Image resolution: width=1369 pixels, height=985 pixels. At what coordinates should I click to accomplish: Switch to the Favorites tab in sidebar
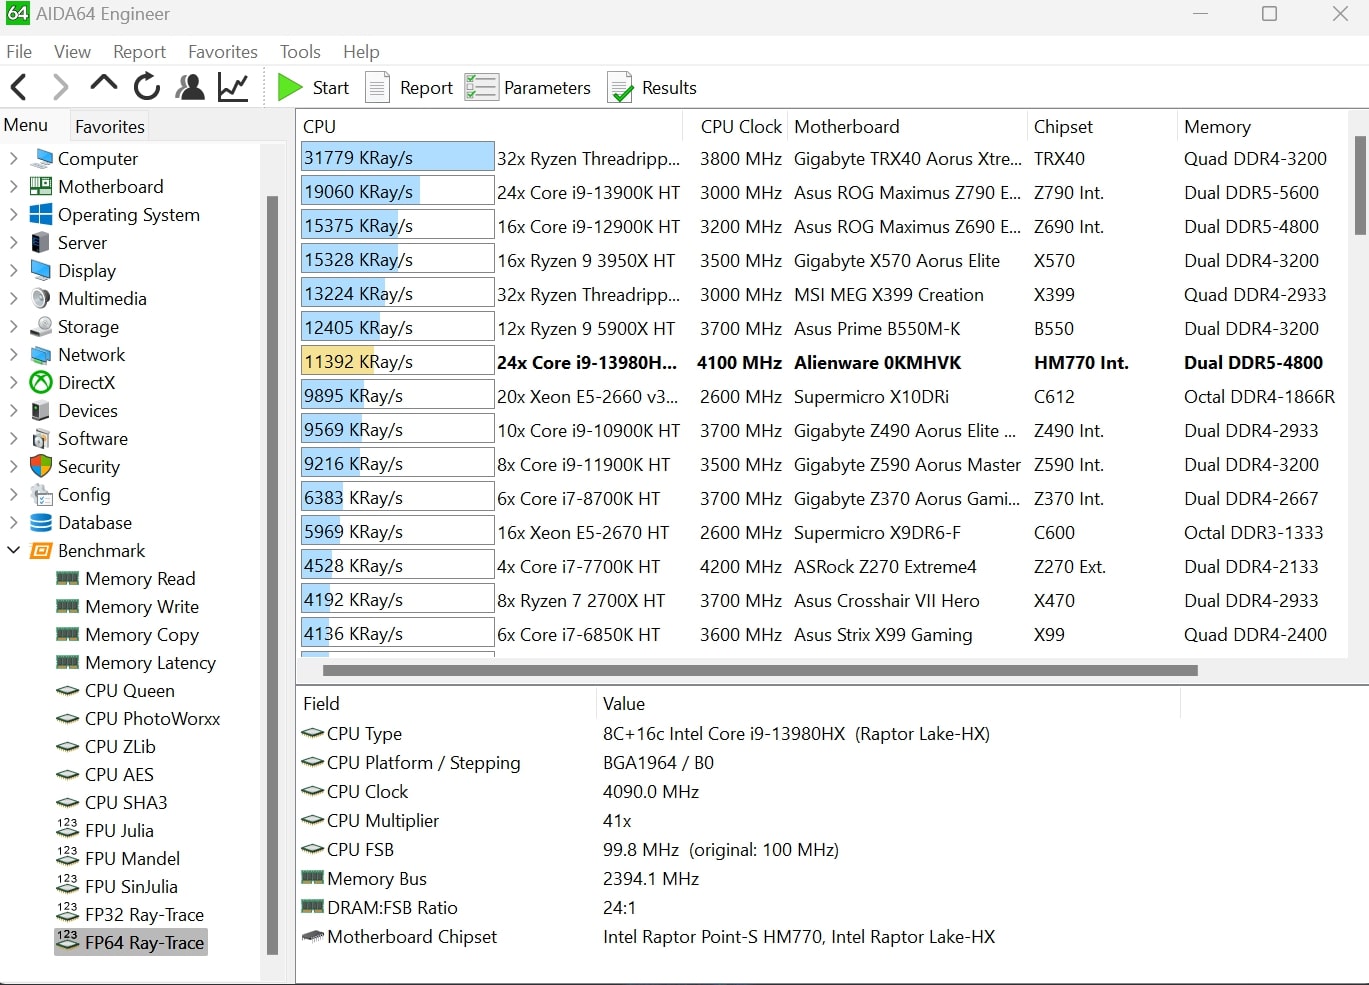pyautogui.click(x=110, y=126)
